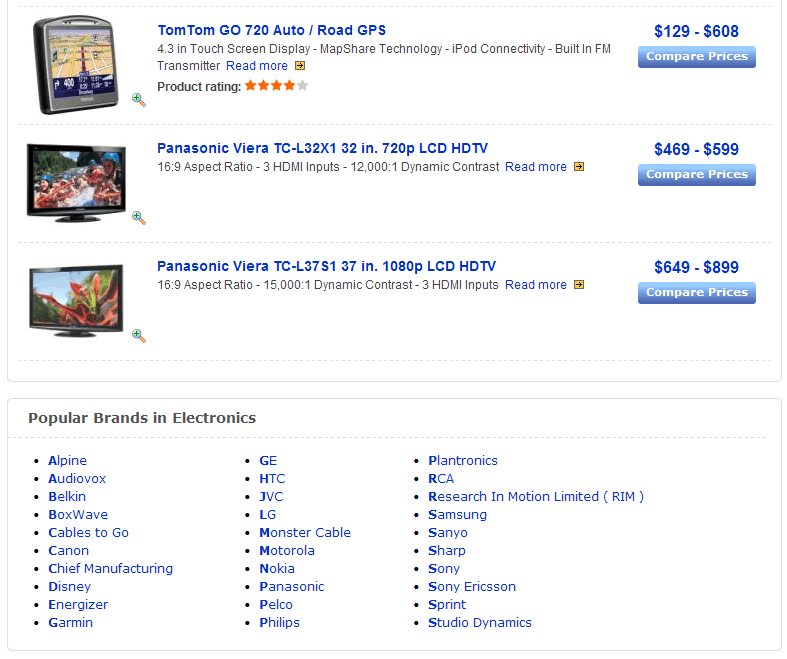Compare Prices for TomTom GO 720
This screenshot has height=659, width=787.
(x=697, y=57)
